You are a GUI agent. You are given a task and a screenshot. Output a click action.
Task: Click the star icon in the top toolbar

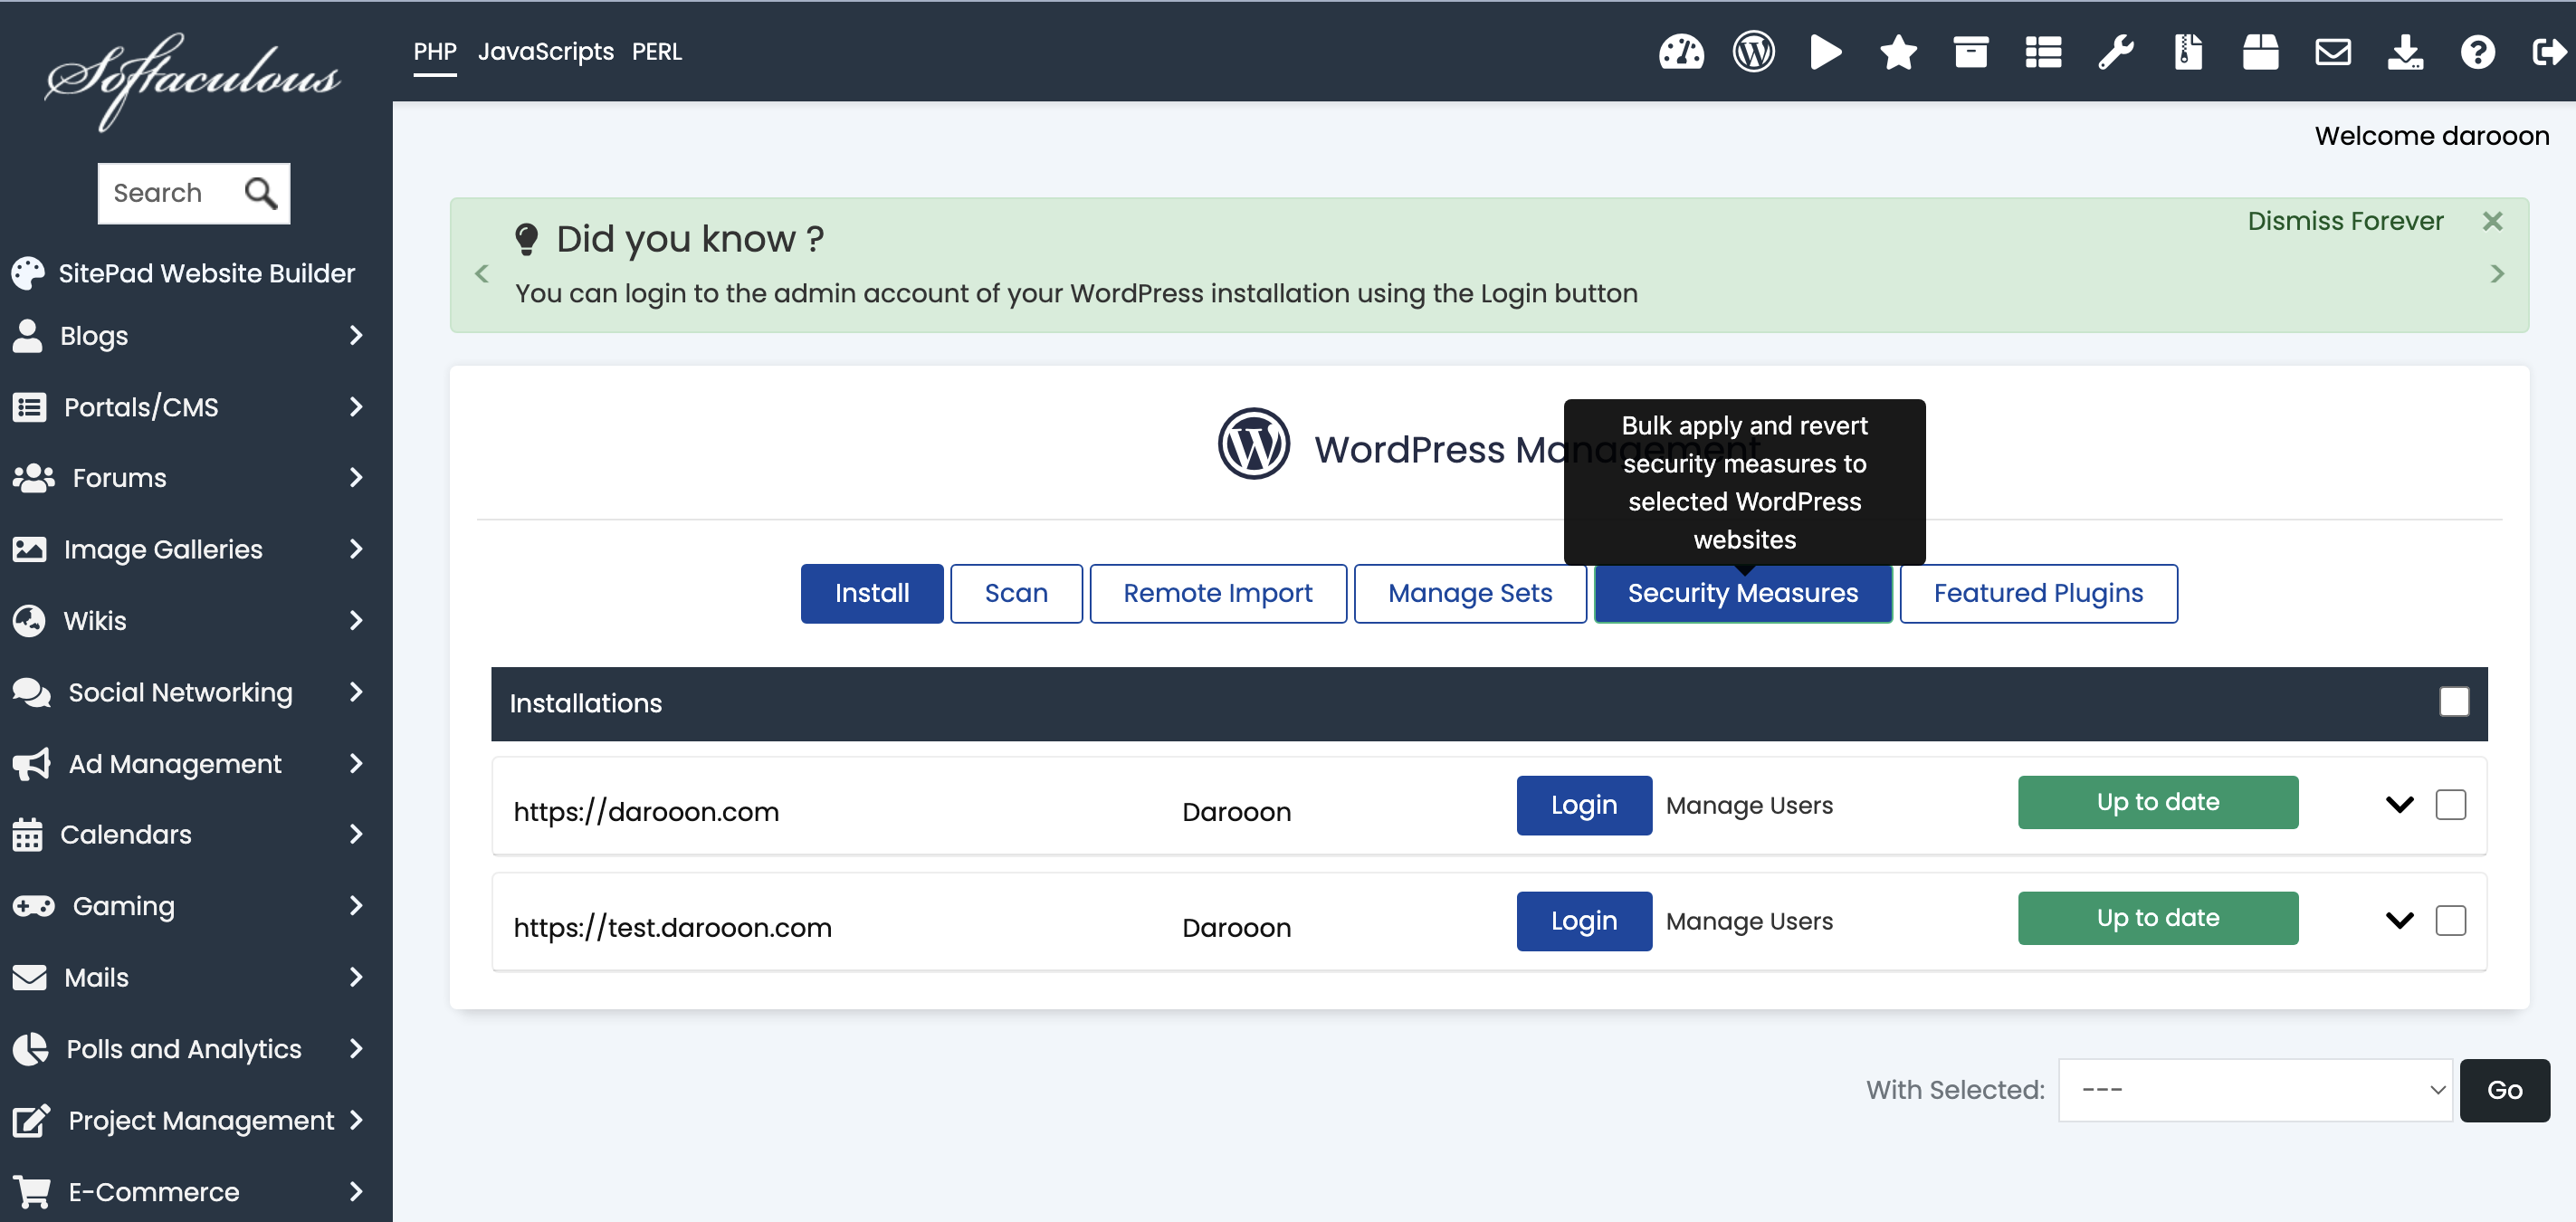(x=1898, y=51)
